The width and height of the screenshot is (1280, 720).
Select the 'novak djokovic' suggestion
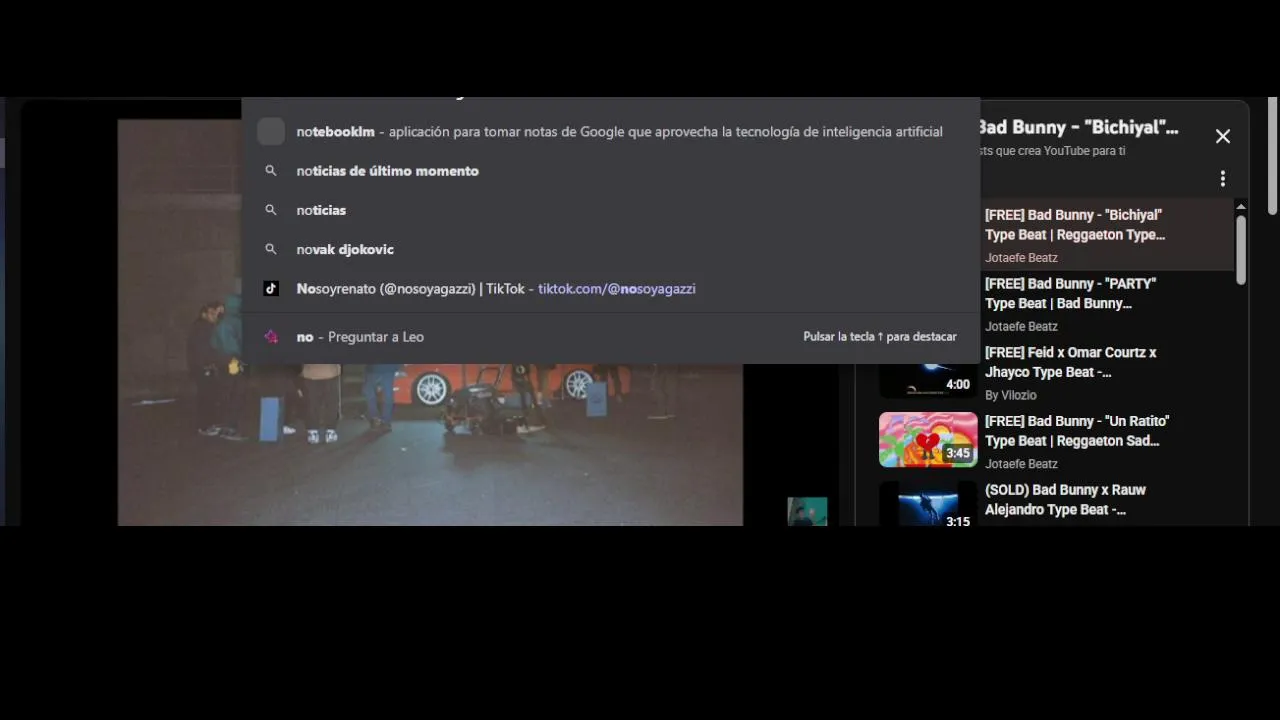pyautogui.click(x=610, y=249)
